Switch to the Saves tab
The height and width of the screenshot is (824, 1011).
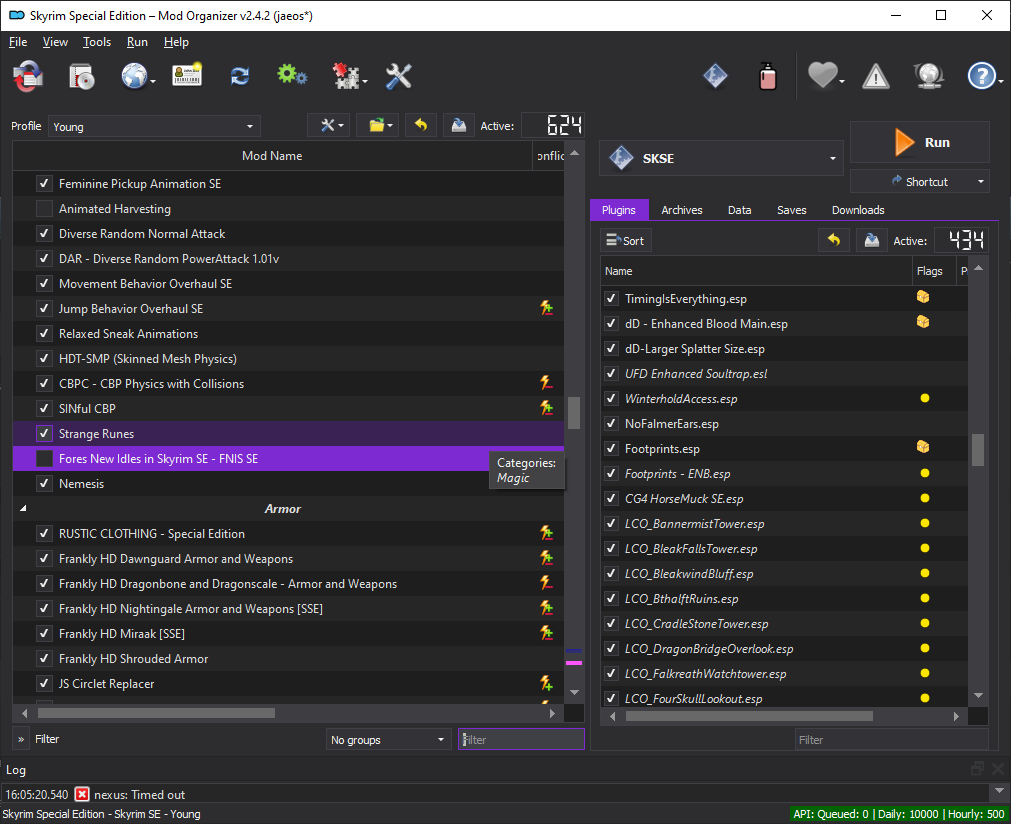click(791, 210)
